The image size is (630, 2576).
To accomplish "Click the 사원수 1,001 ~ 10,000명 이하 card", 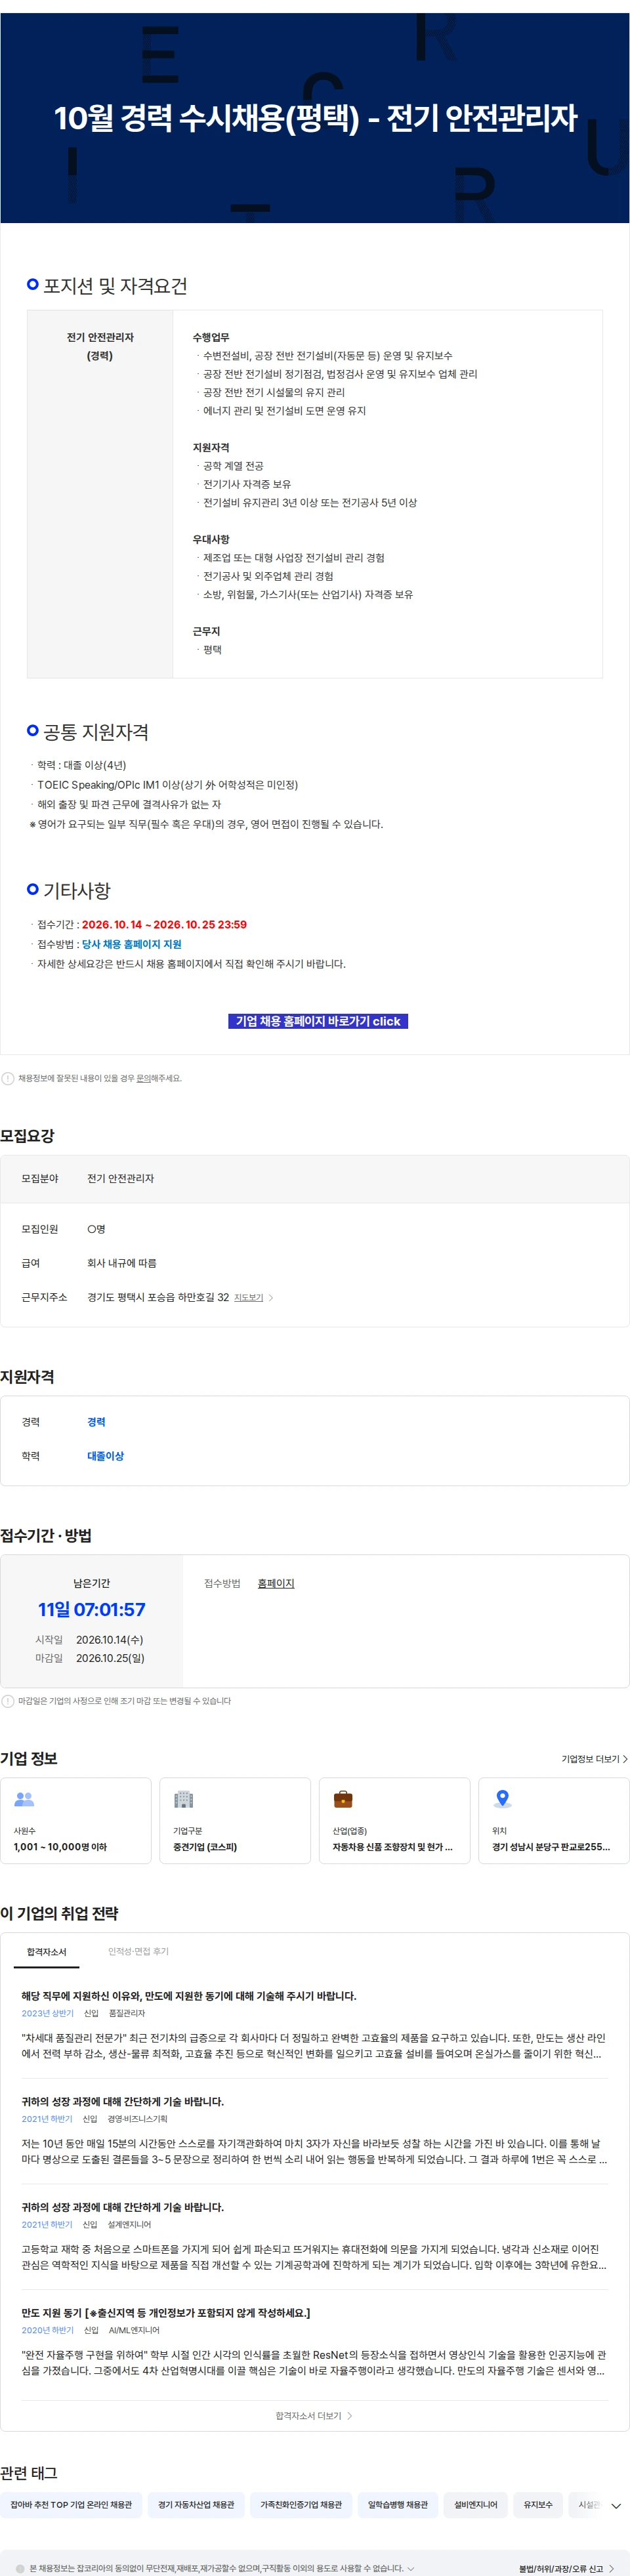I will (x=76, y=1820).
